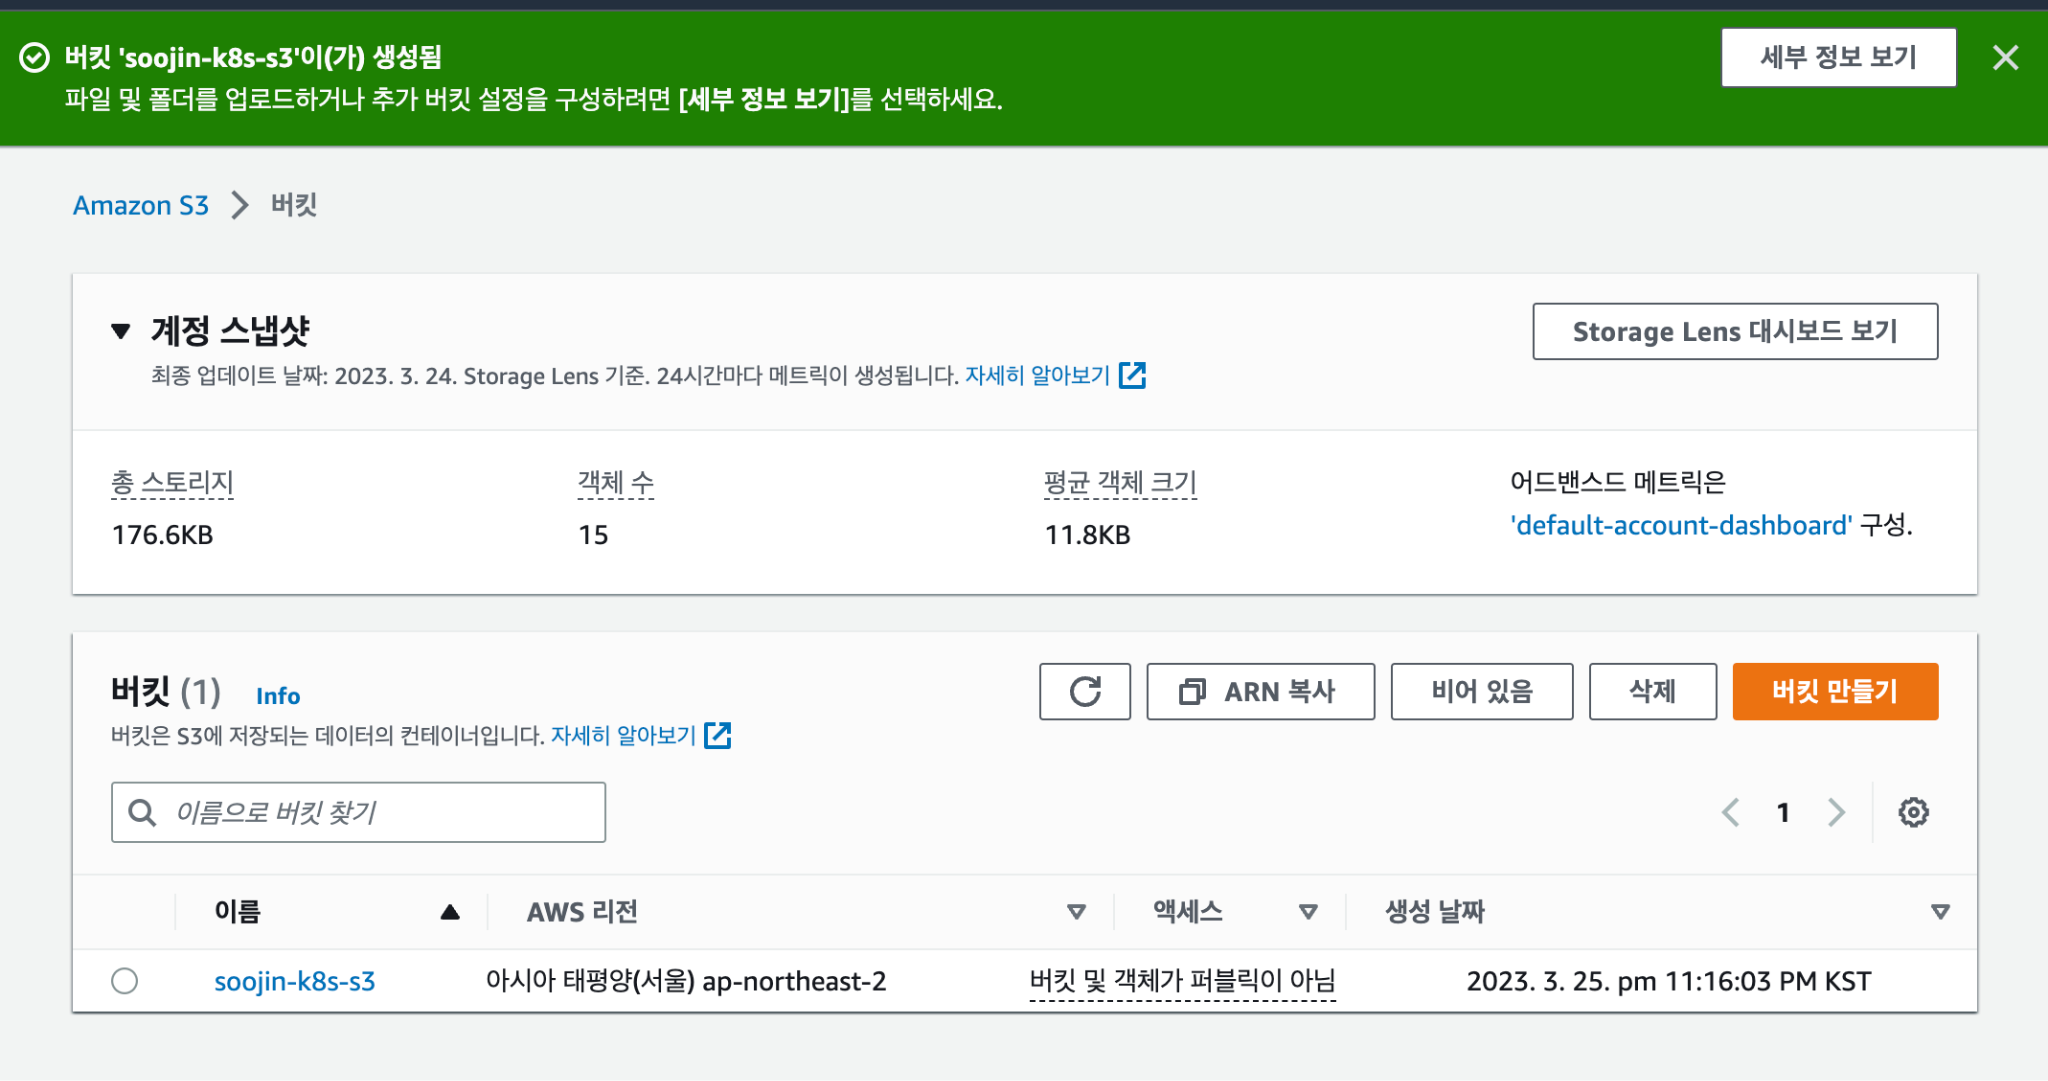The image size is (2048, 1081).
Task: Go to next page arrow
Action: (1836, 812)
